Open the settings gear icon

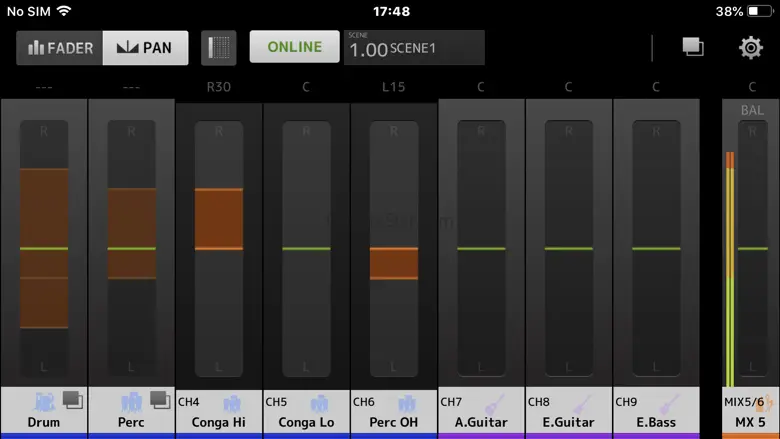point(750,47)
